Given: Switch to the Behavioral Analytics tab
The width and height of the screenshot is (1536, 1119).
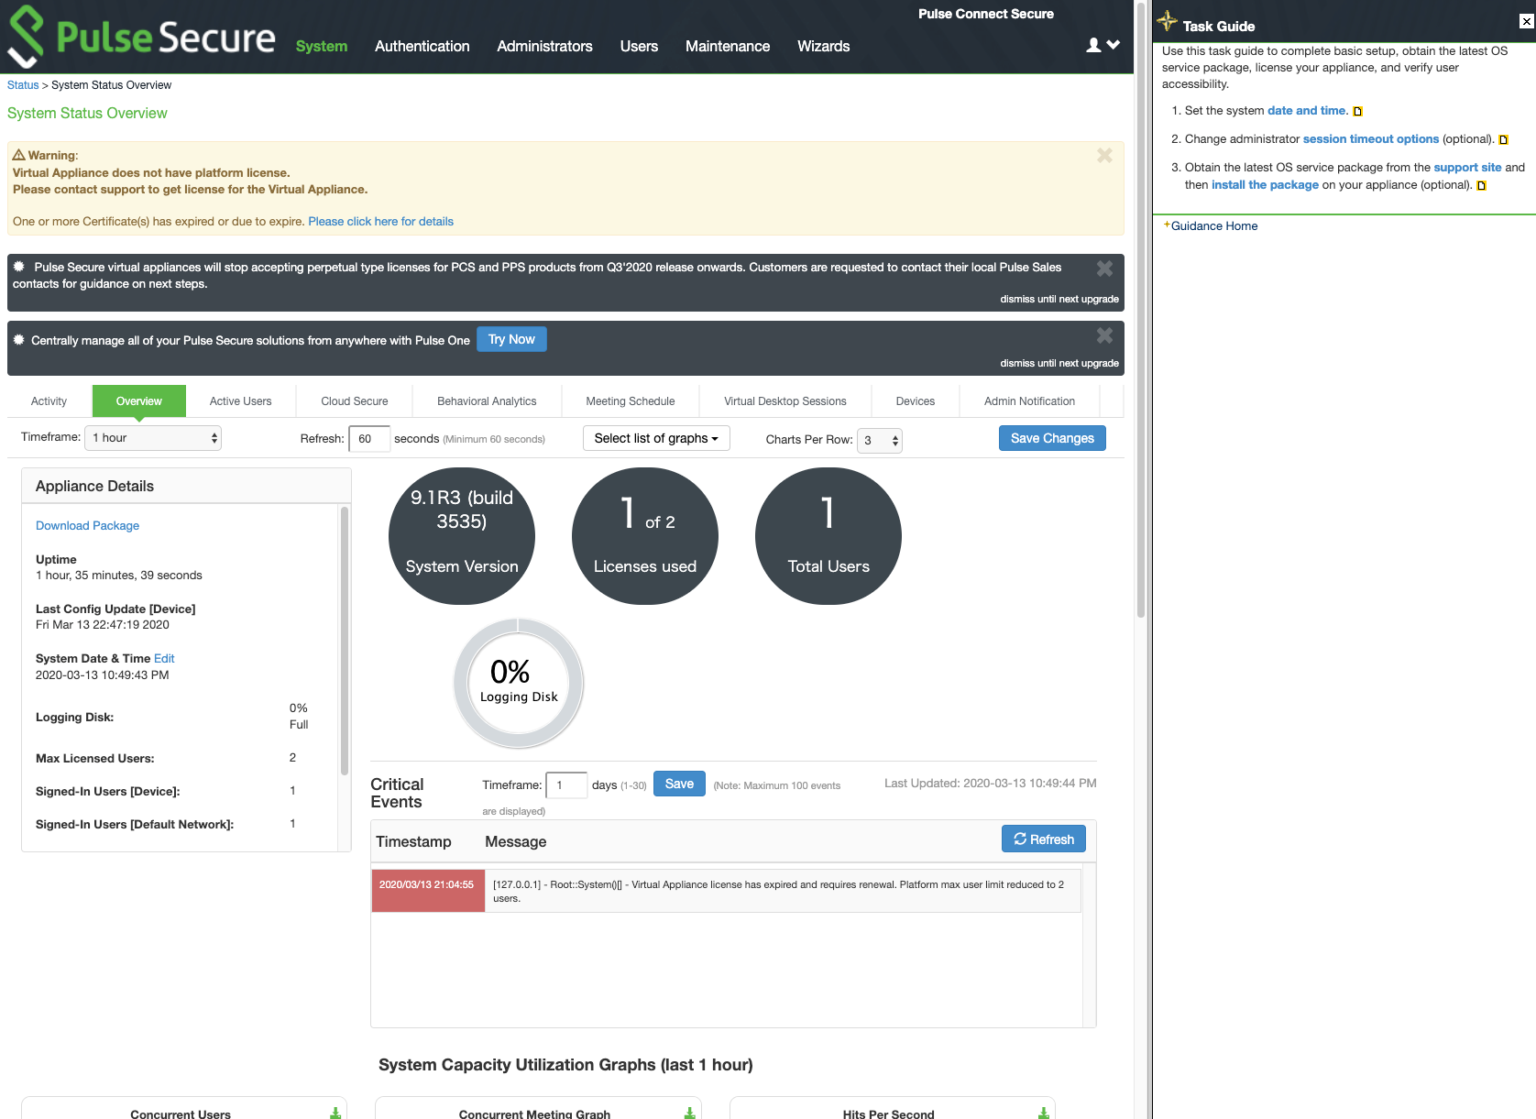Looking at the screenshot, I should coord(487,400).
